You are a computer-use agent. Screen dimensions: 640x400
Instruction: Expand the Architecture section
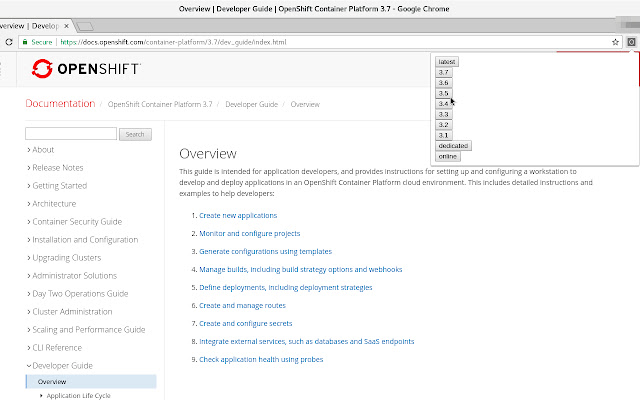tap(51, 204)
